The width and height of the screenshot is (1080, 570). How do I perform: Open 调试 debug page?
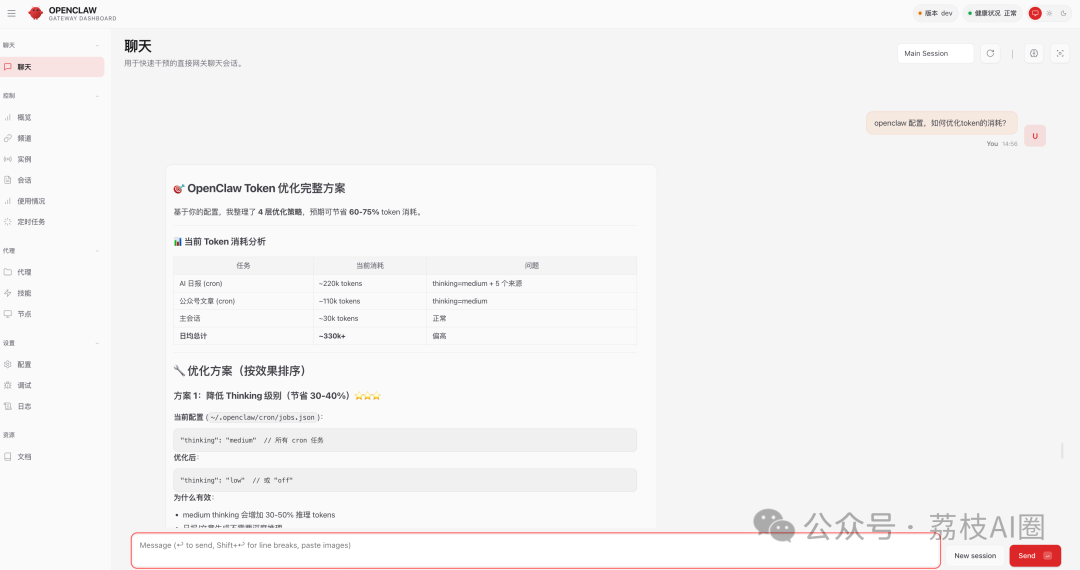52,386
